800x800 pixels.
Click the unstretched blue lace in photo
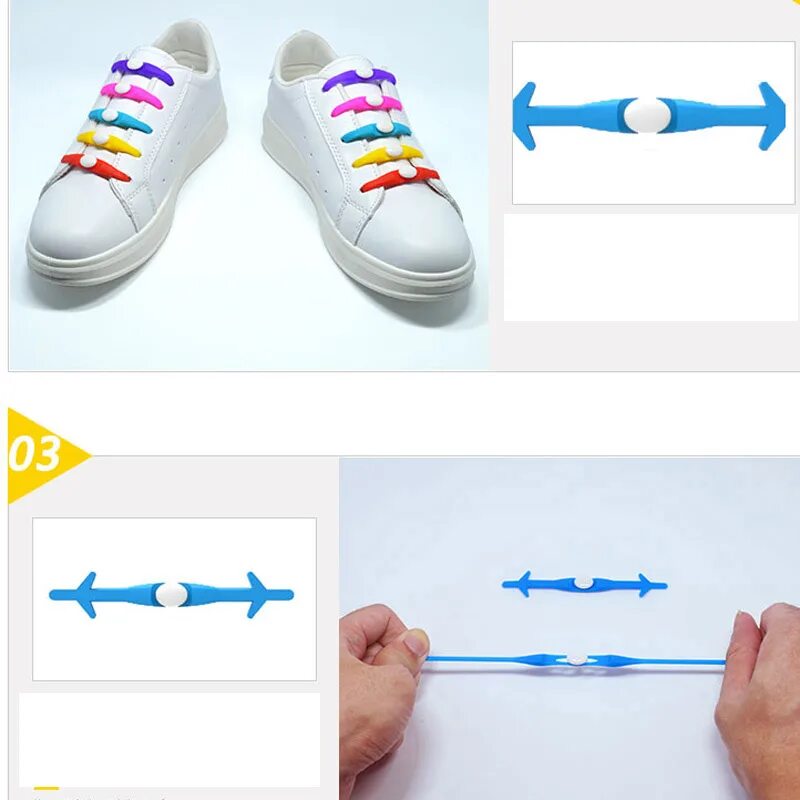tap(584, 584)
